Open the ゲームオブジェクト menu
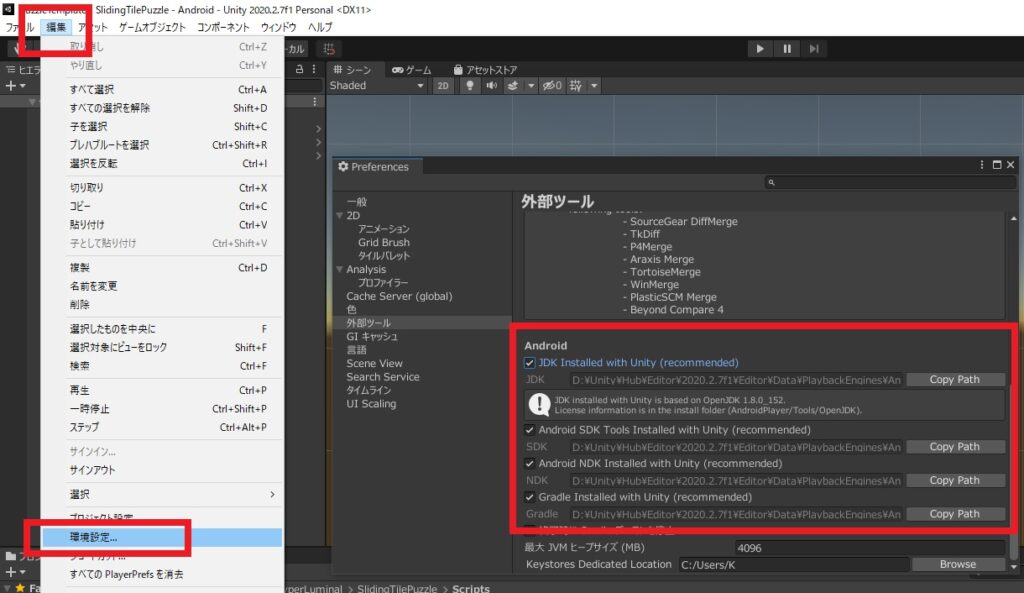The image size is (1024, 593). [152, 27]
